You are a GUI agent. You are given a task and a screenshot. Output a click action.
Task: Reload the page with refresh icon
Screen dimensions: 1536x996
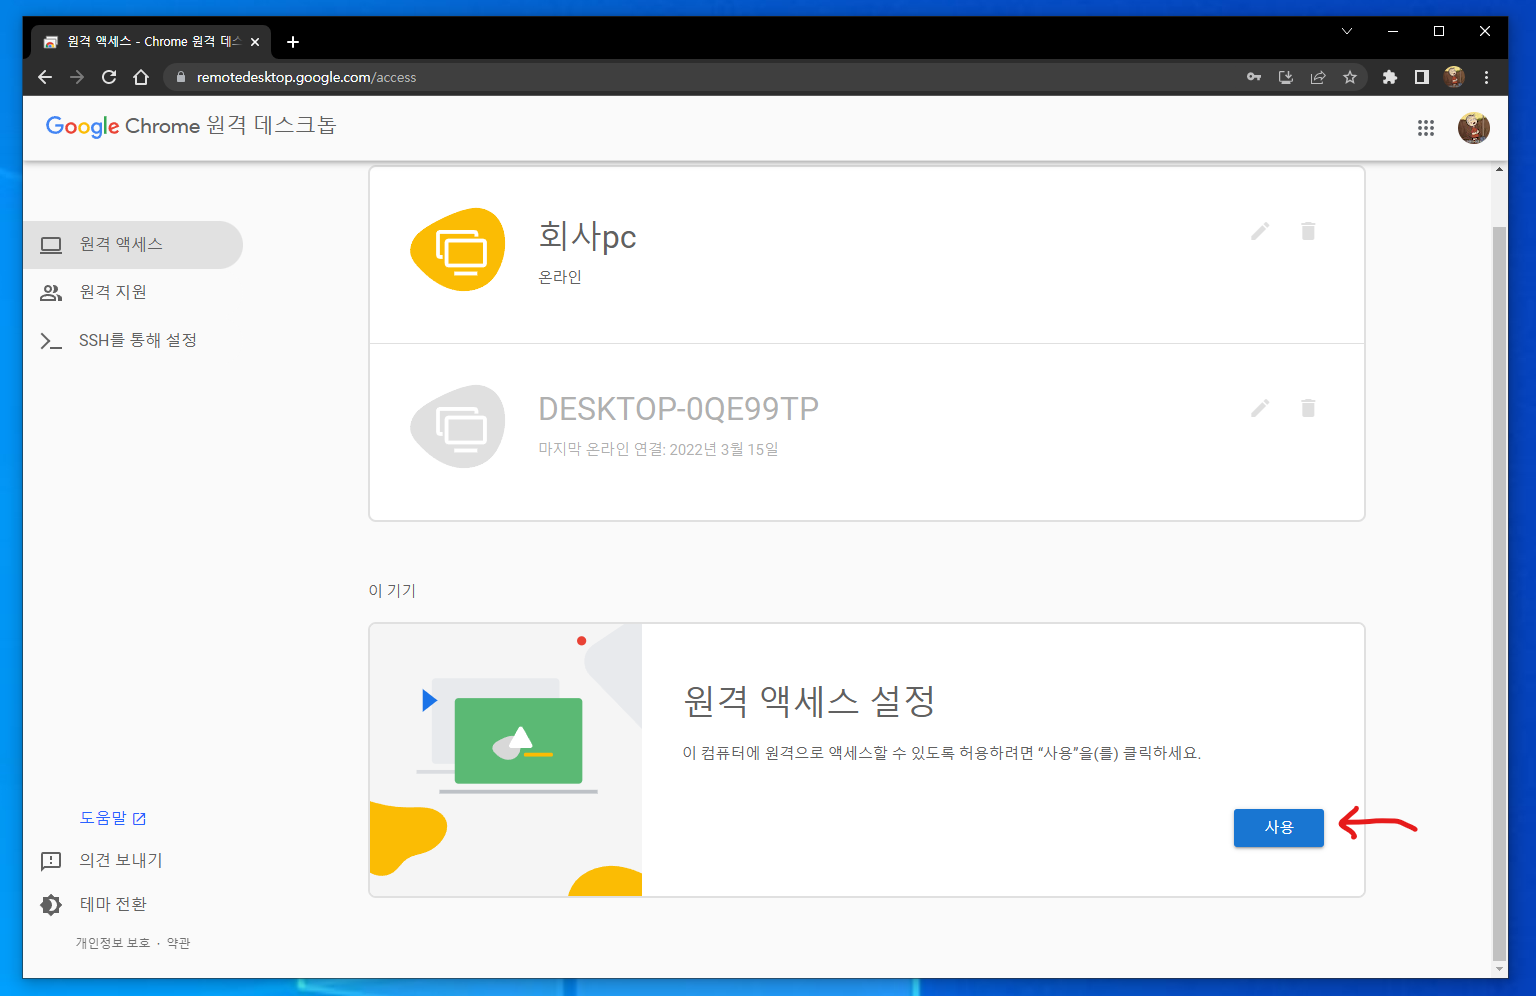pos(109,77)
